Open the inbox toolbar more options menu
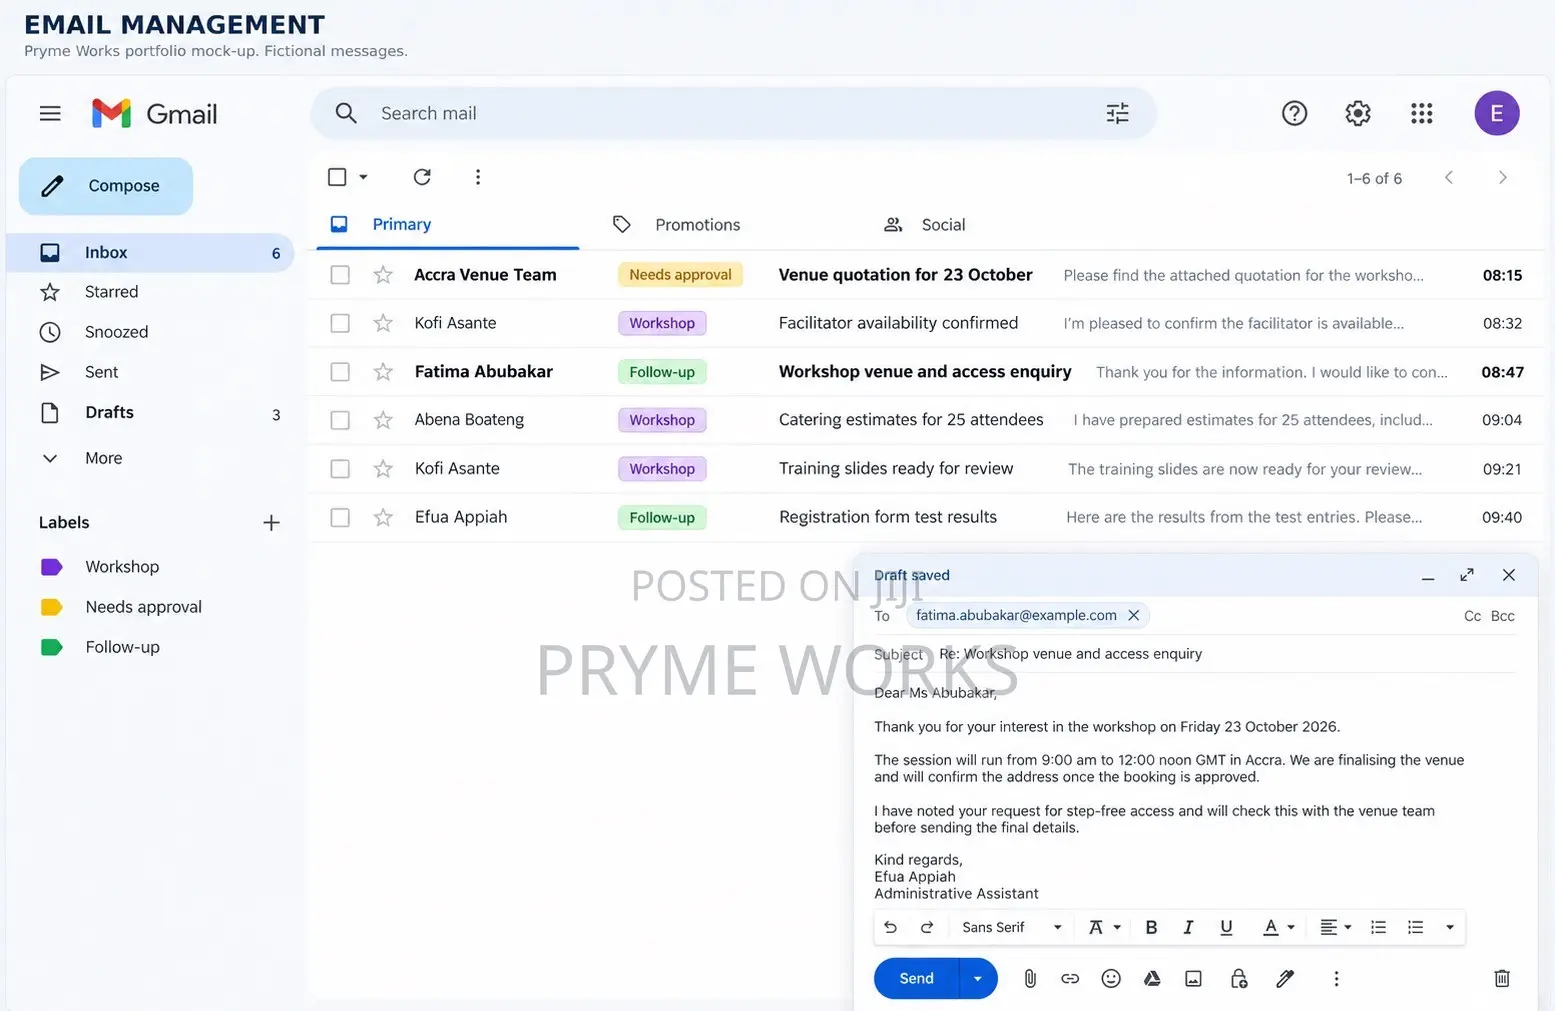 pos(478,177)
